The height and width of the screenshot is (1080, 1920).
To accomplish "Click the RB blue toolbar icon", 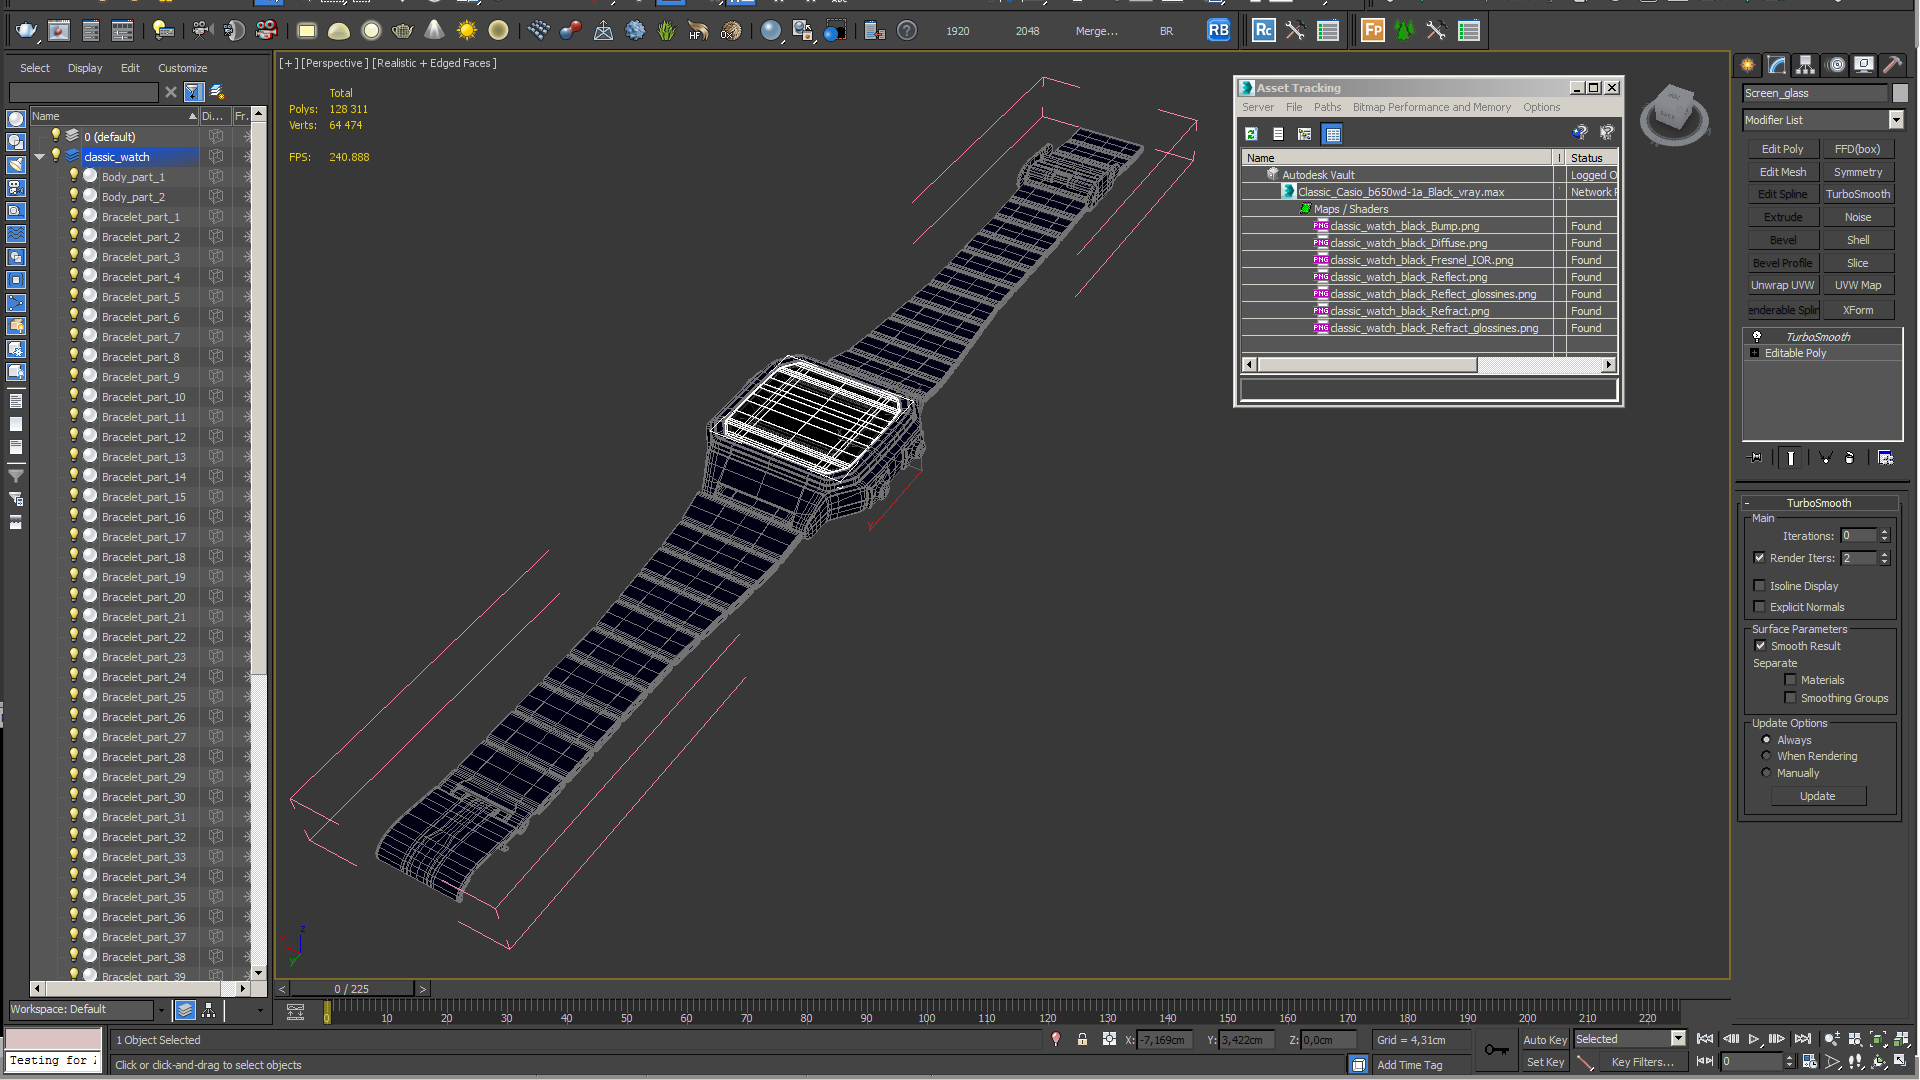I will click(x=1218, y=31).
